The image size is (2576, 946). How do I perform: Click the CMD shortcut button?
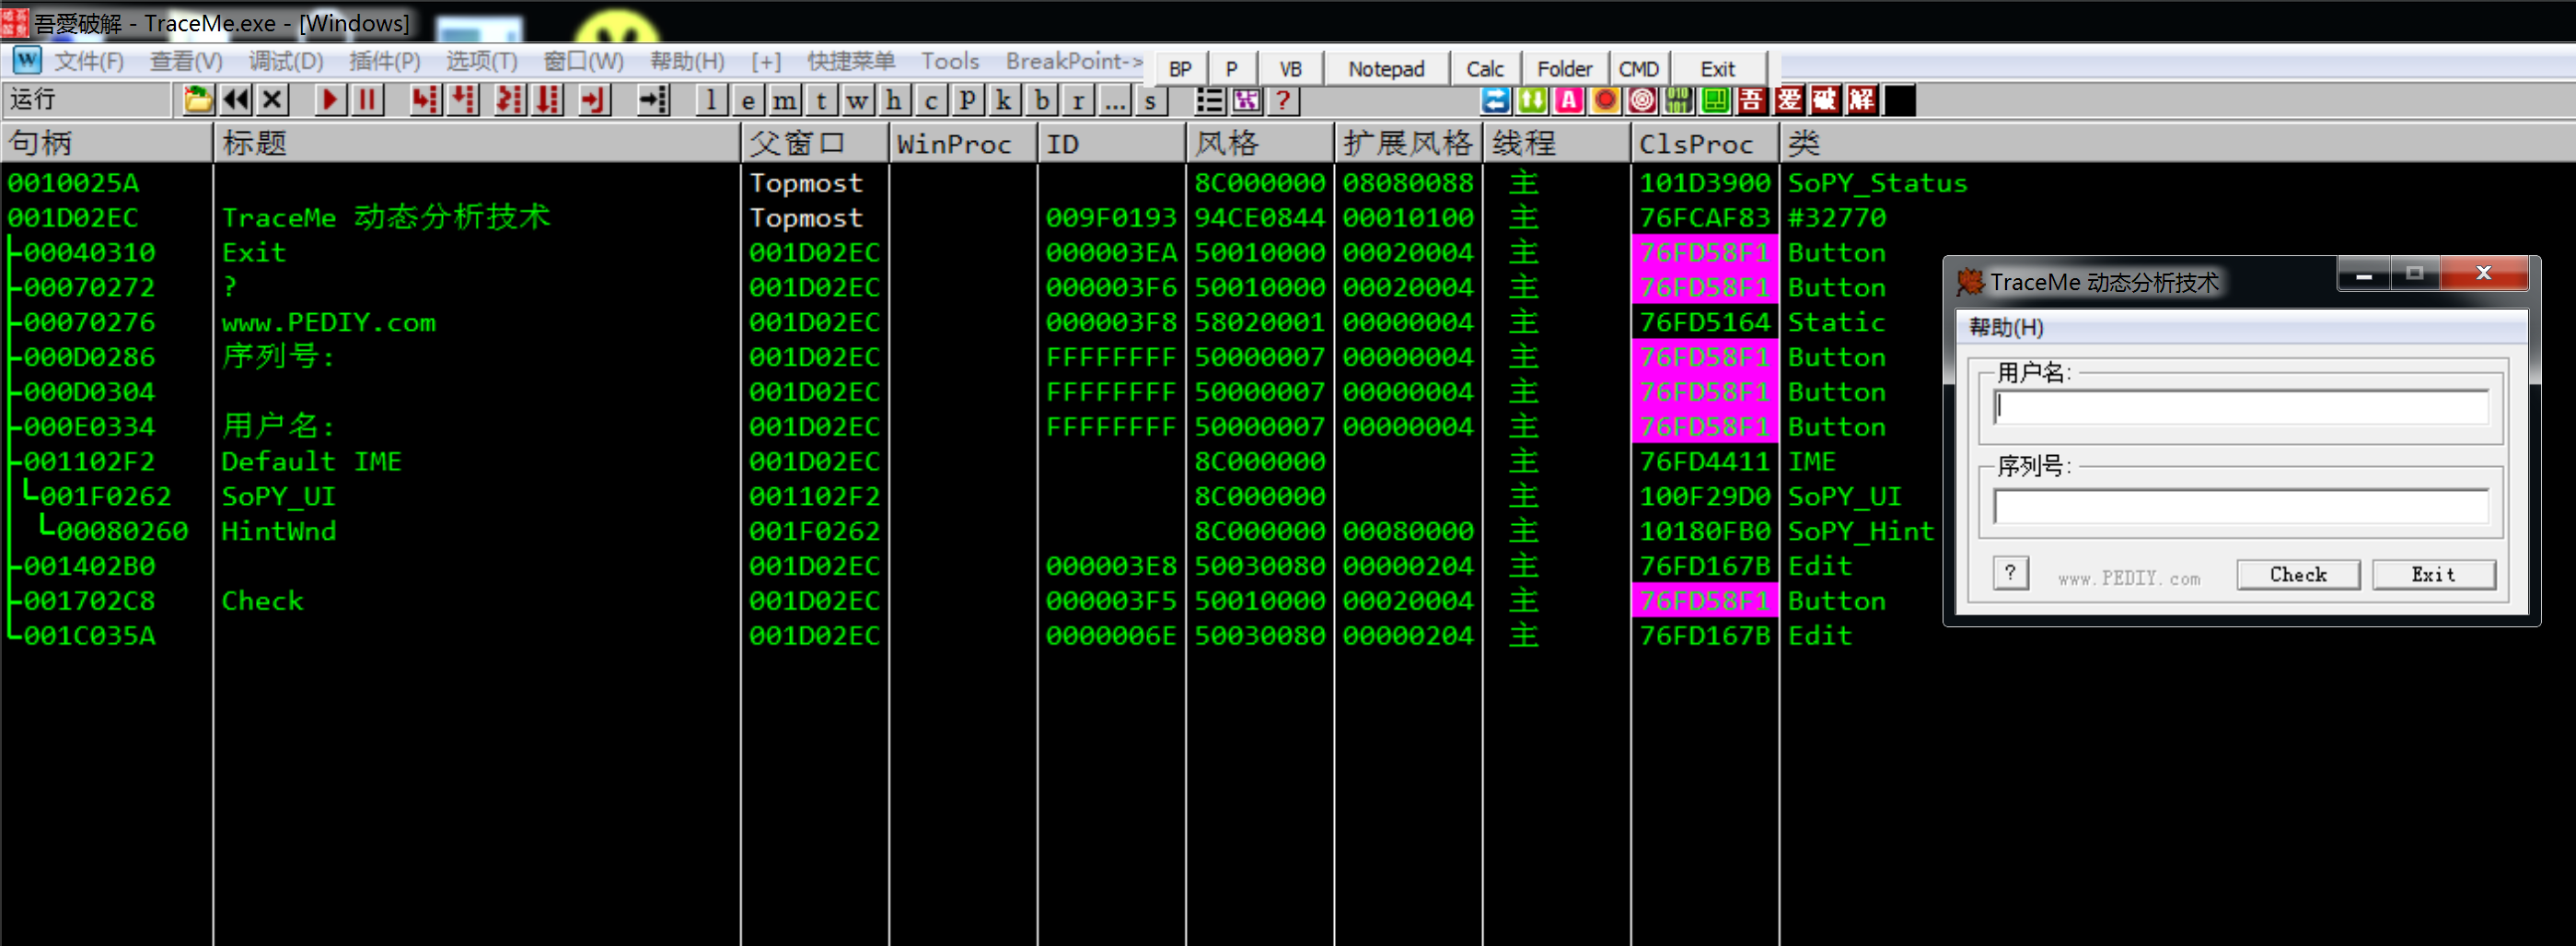click(x=1639, y=69)
